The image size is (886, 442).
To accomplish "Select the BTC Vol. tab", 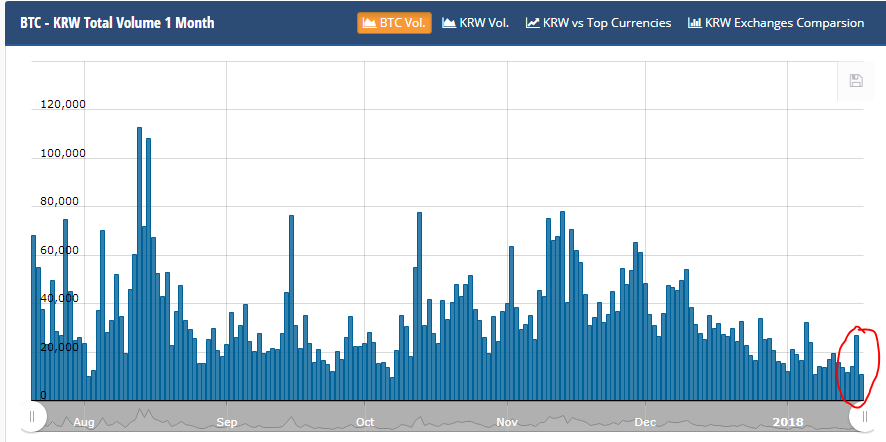I will (394, 23).
